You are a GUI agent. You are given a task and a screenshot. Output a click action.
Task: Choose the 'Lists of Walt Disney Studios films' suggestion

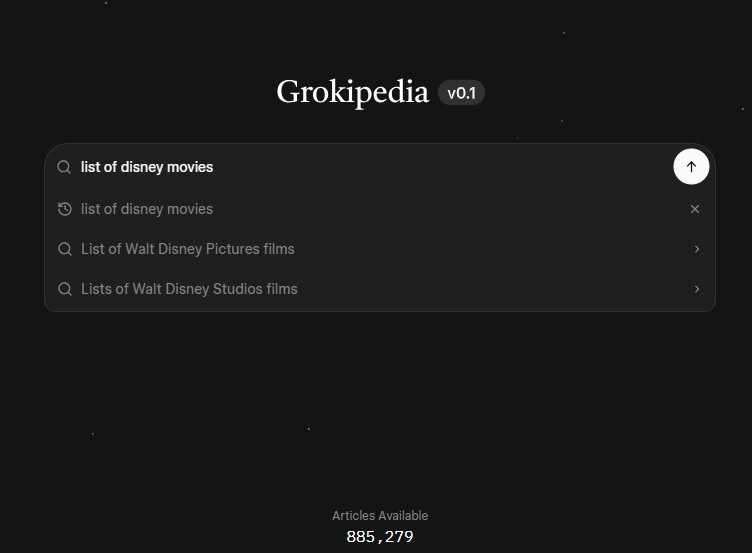click(380, 289)
